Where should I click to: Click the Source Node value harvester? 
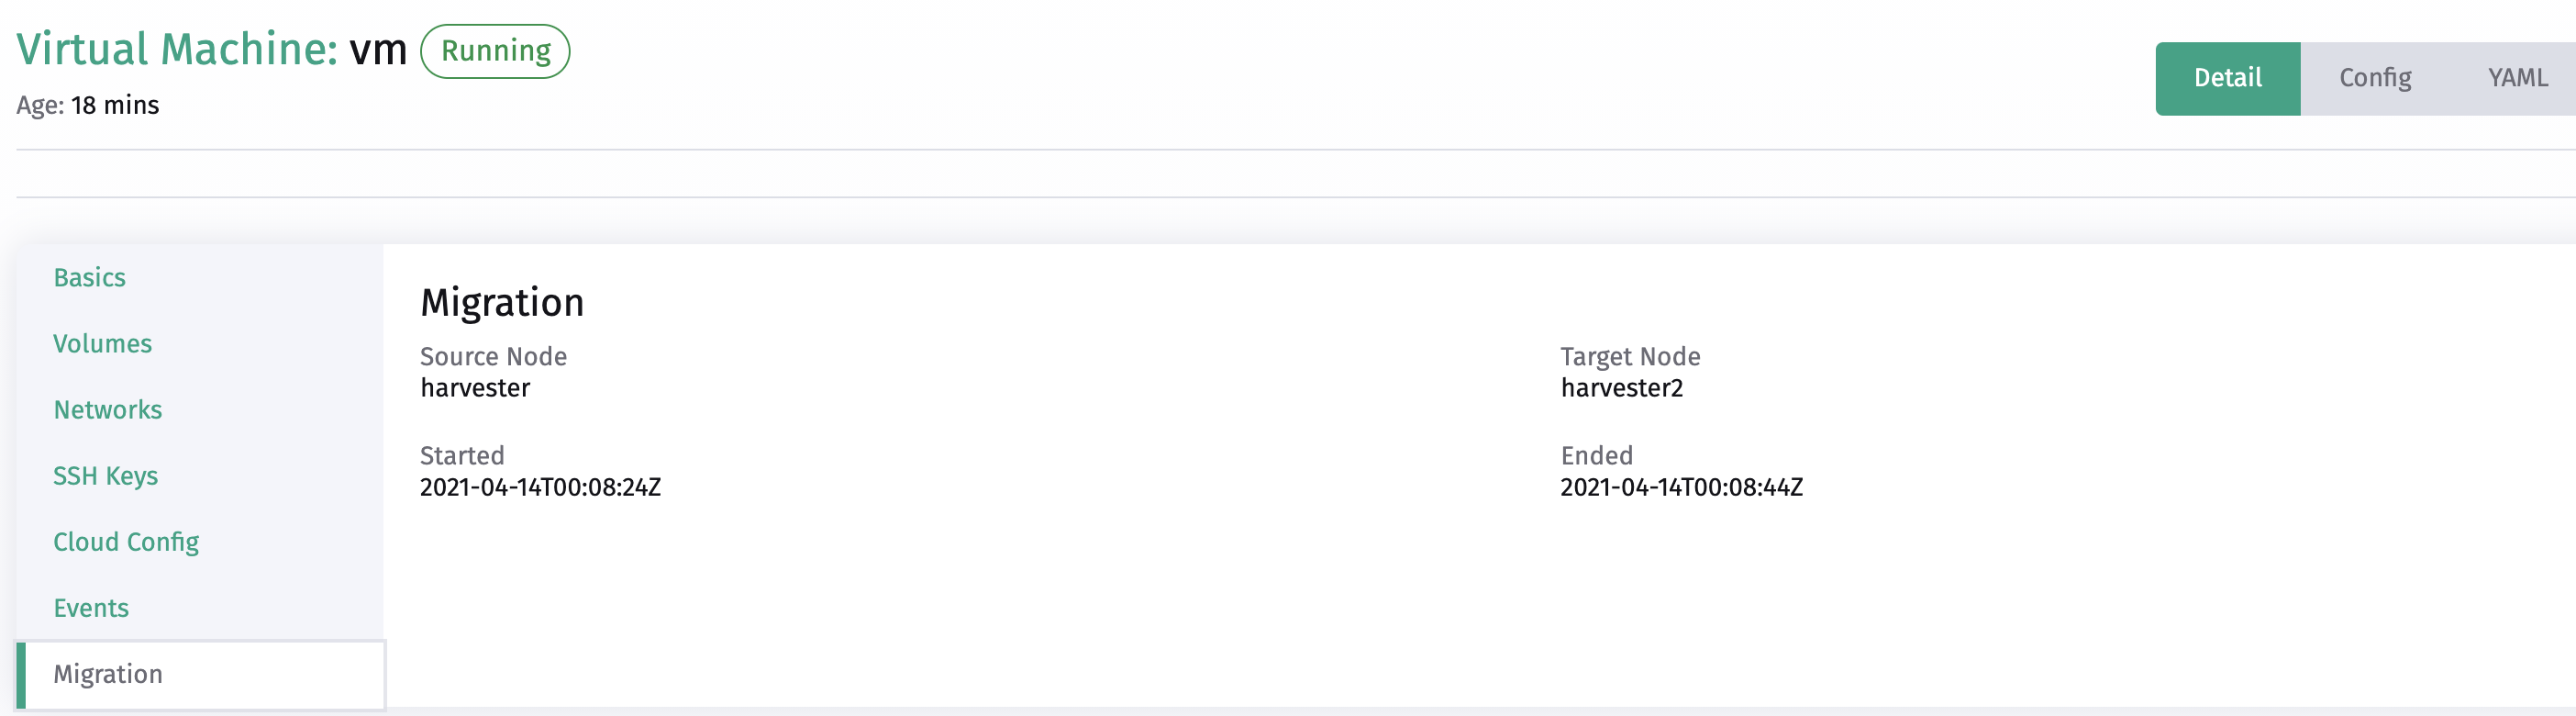click(475, 388)
